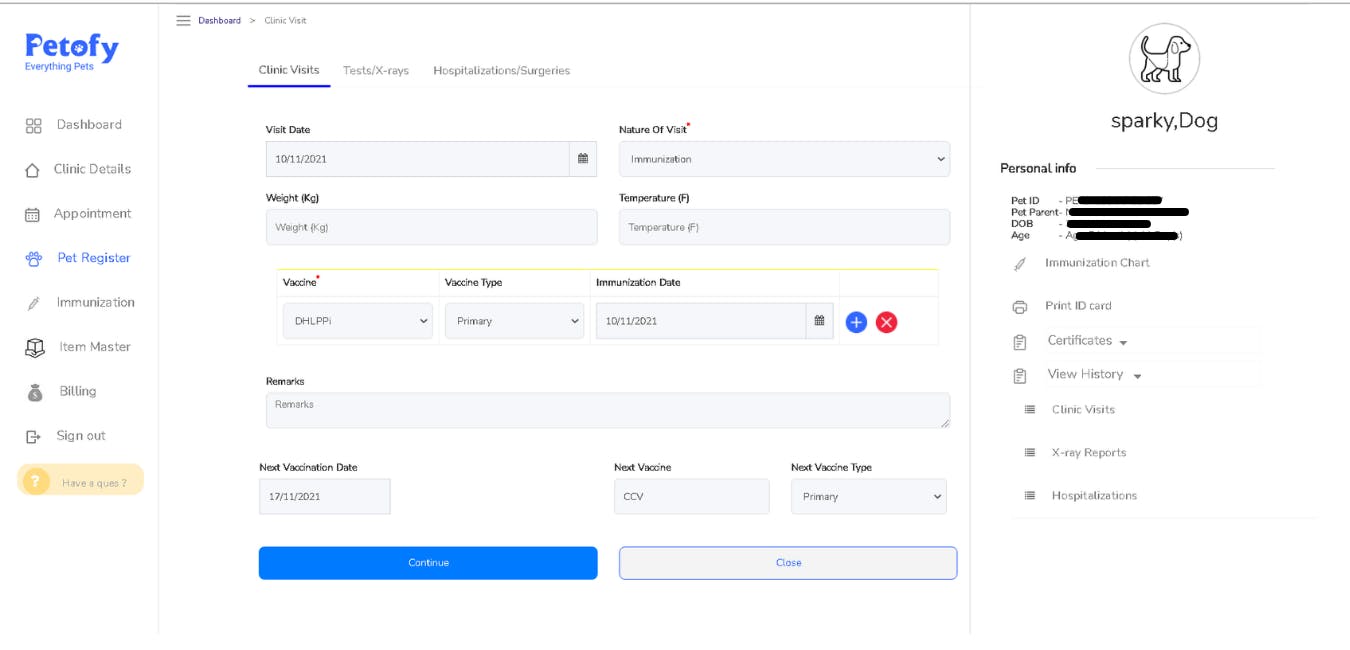Select Pet Register in the sidebar

click(x=92, y=257)
